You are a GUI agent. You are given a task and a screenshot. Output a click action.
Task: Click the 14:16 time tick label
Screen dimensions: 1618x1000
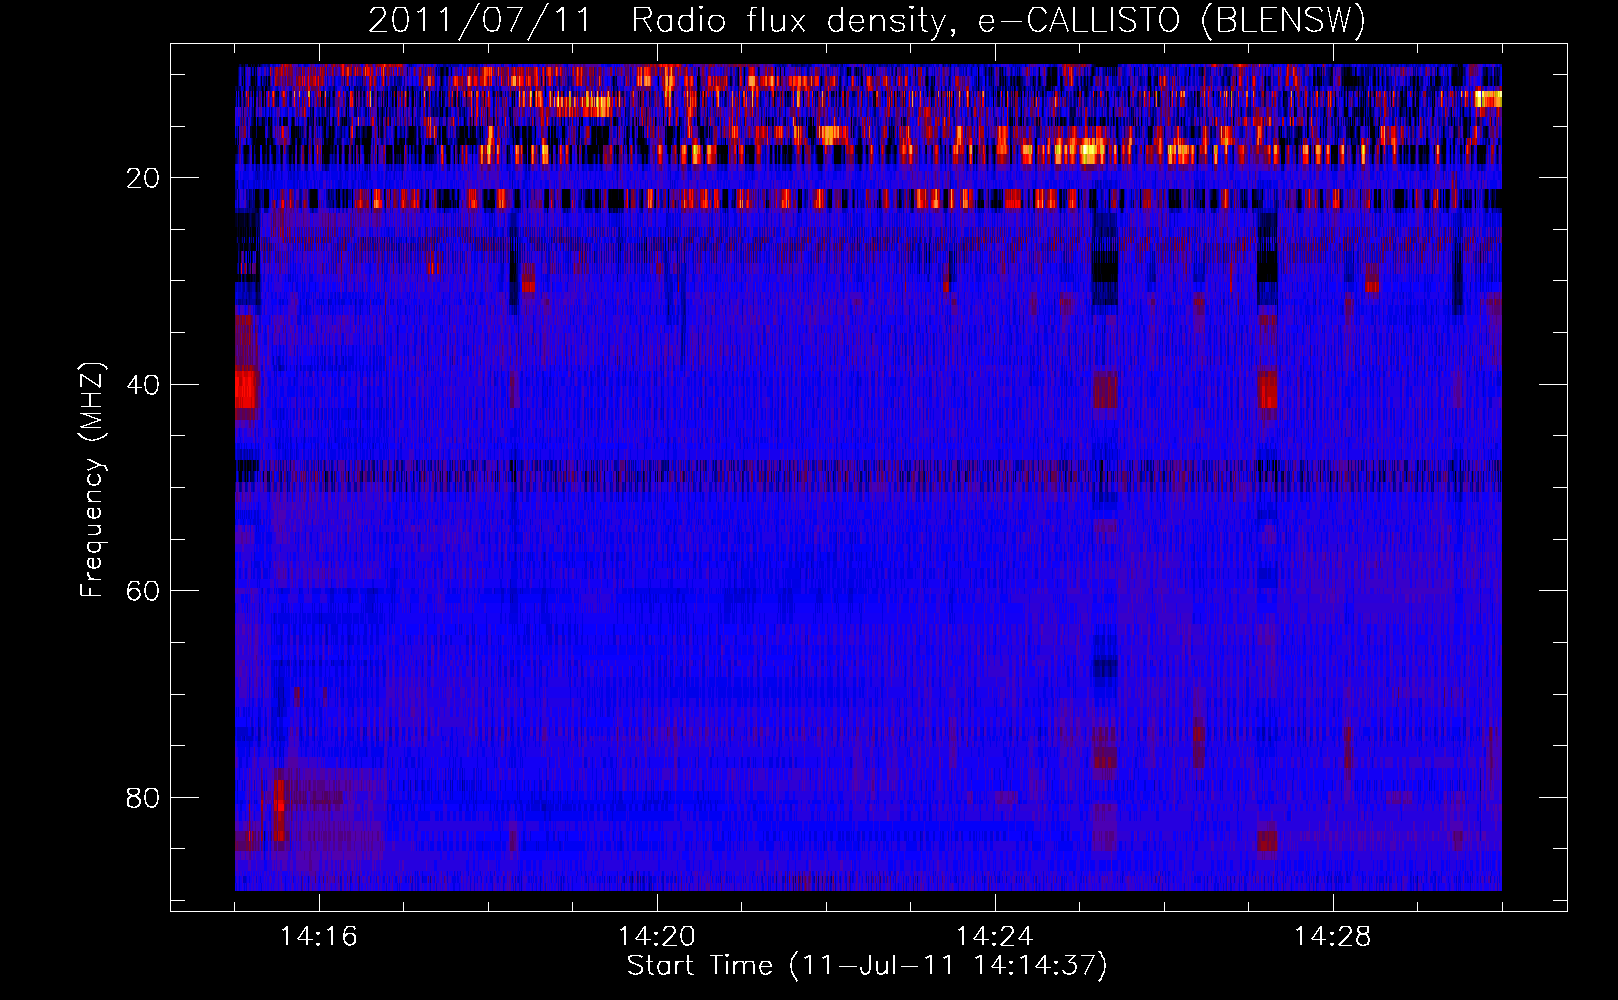(319, 936)
